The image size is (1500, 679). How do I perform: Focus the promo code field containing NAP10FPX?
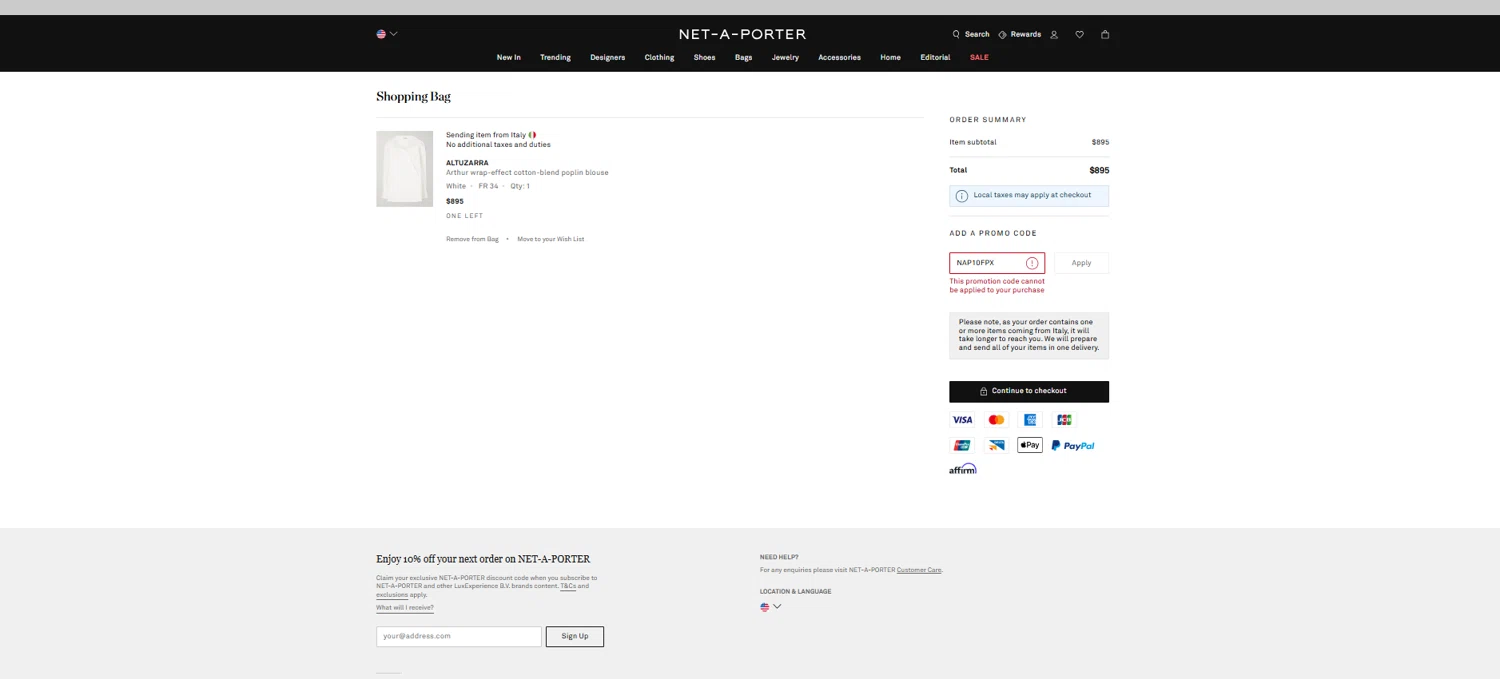coord(996,263)
